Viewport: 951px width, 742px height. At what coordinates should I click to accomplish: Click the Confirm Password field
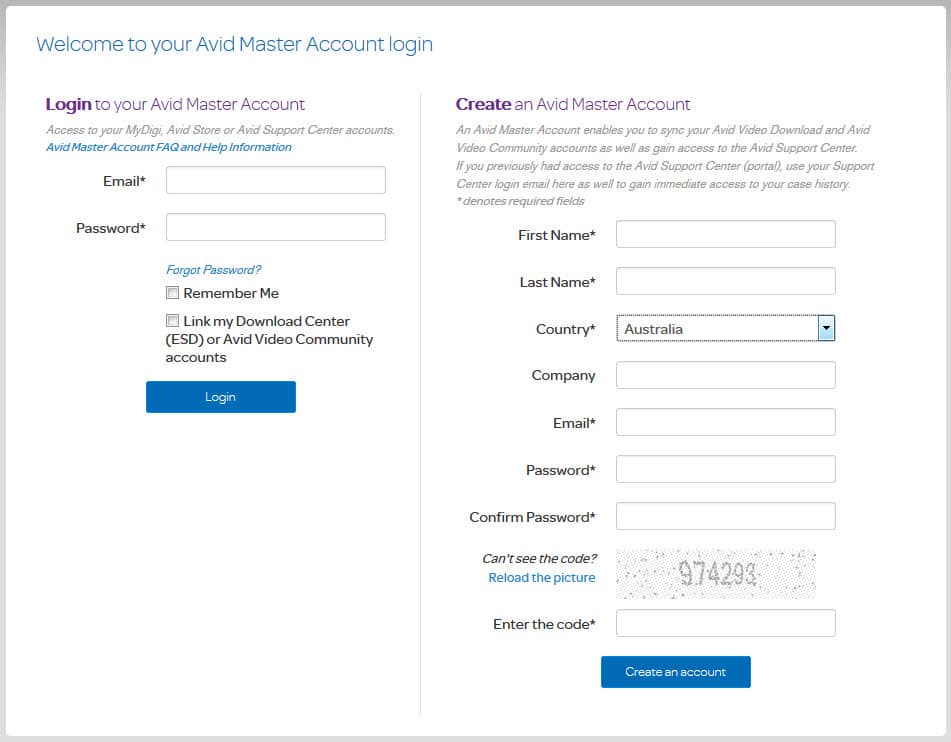pyautogui.click(x=725, y=516)
